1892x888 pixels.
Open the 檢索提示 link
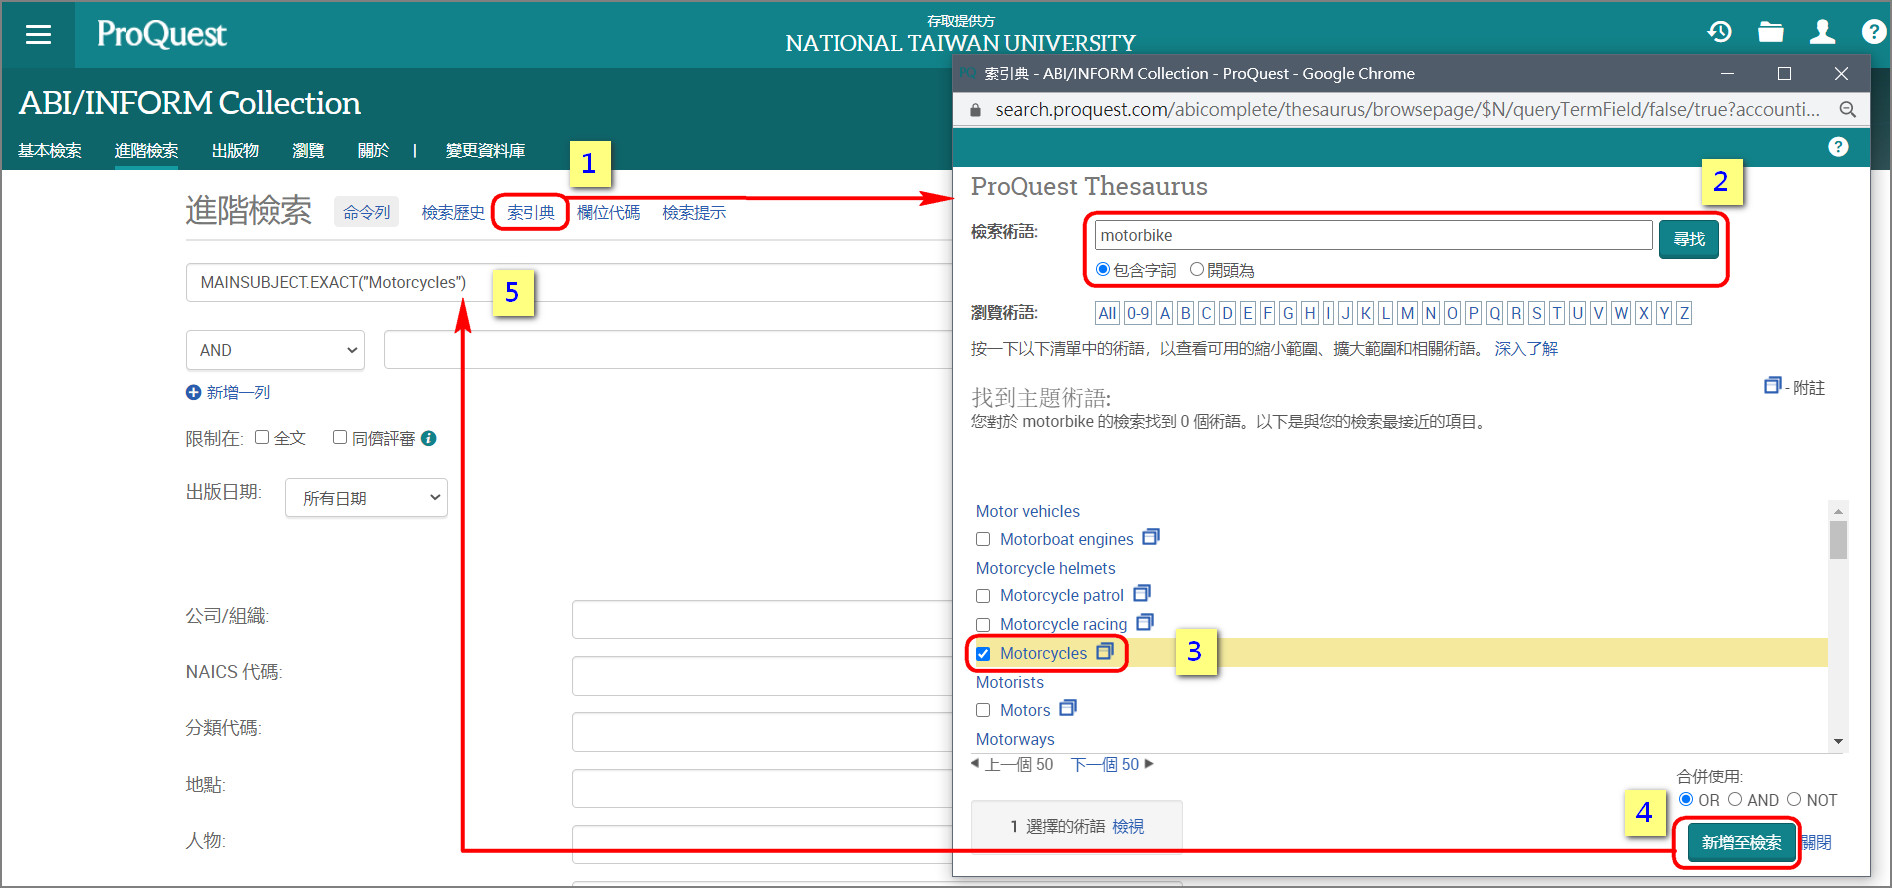(694, 212)
